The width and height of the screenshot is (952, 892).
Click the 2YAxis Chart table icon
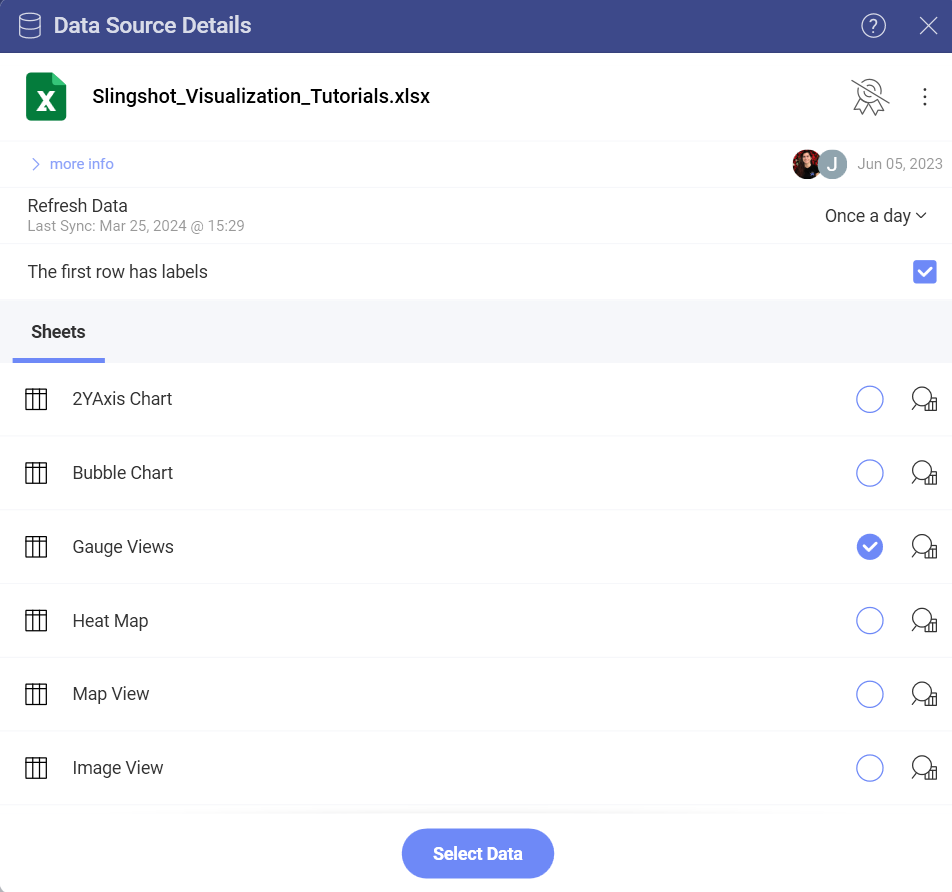click(x=36, y=399)
